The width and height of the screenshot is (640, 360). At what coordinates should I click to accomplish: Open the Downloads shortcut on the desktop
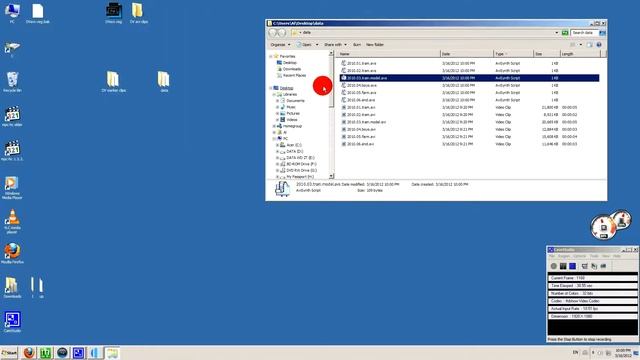pos(12,287)
